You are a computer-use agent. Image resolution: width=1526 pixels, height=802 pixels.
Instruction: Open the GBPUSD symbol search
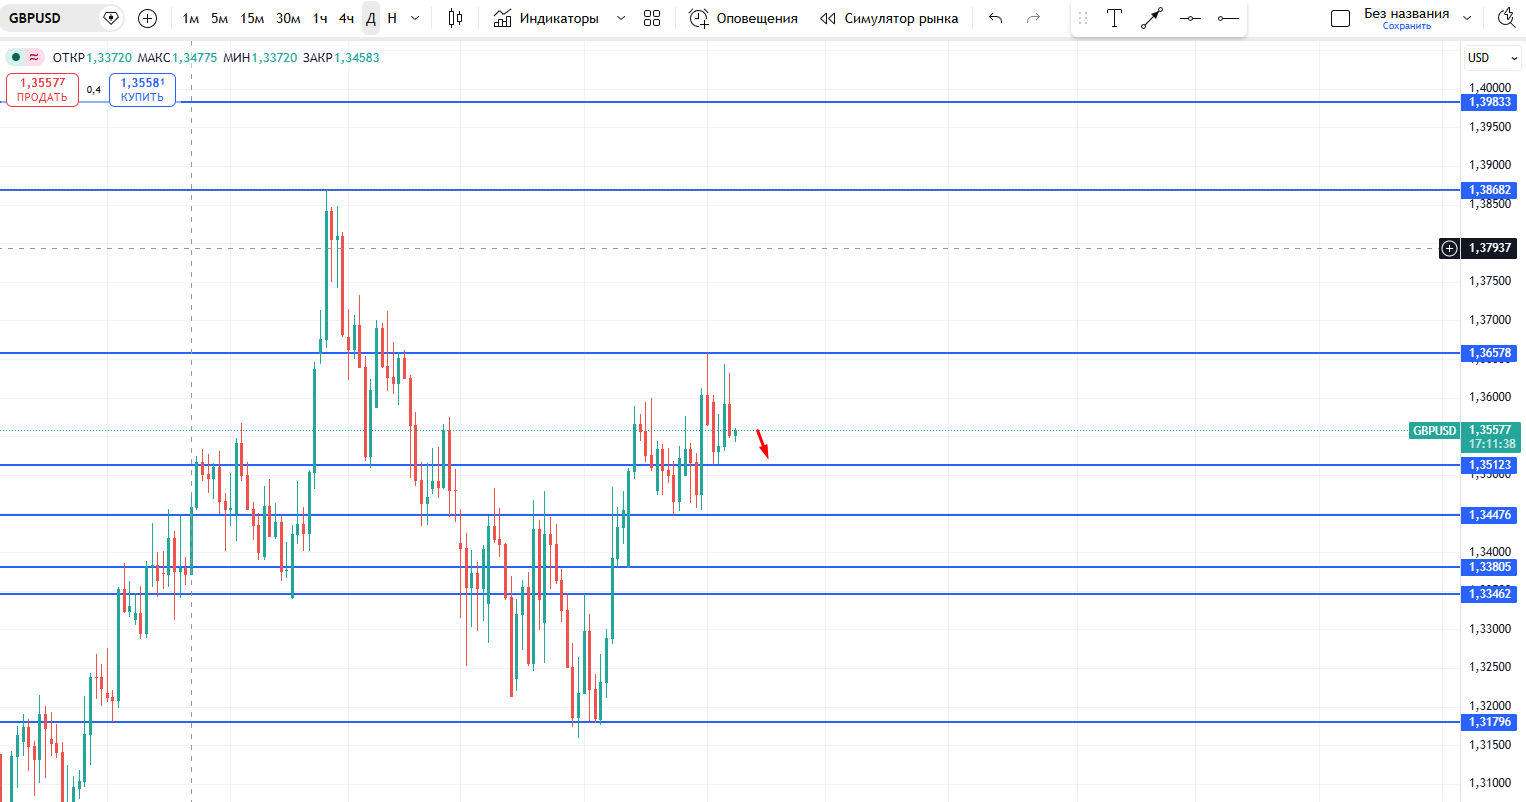(x=35, y=18)
